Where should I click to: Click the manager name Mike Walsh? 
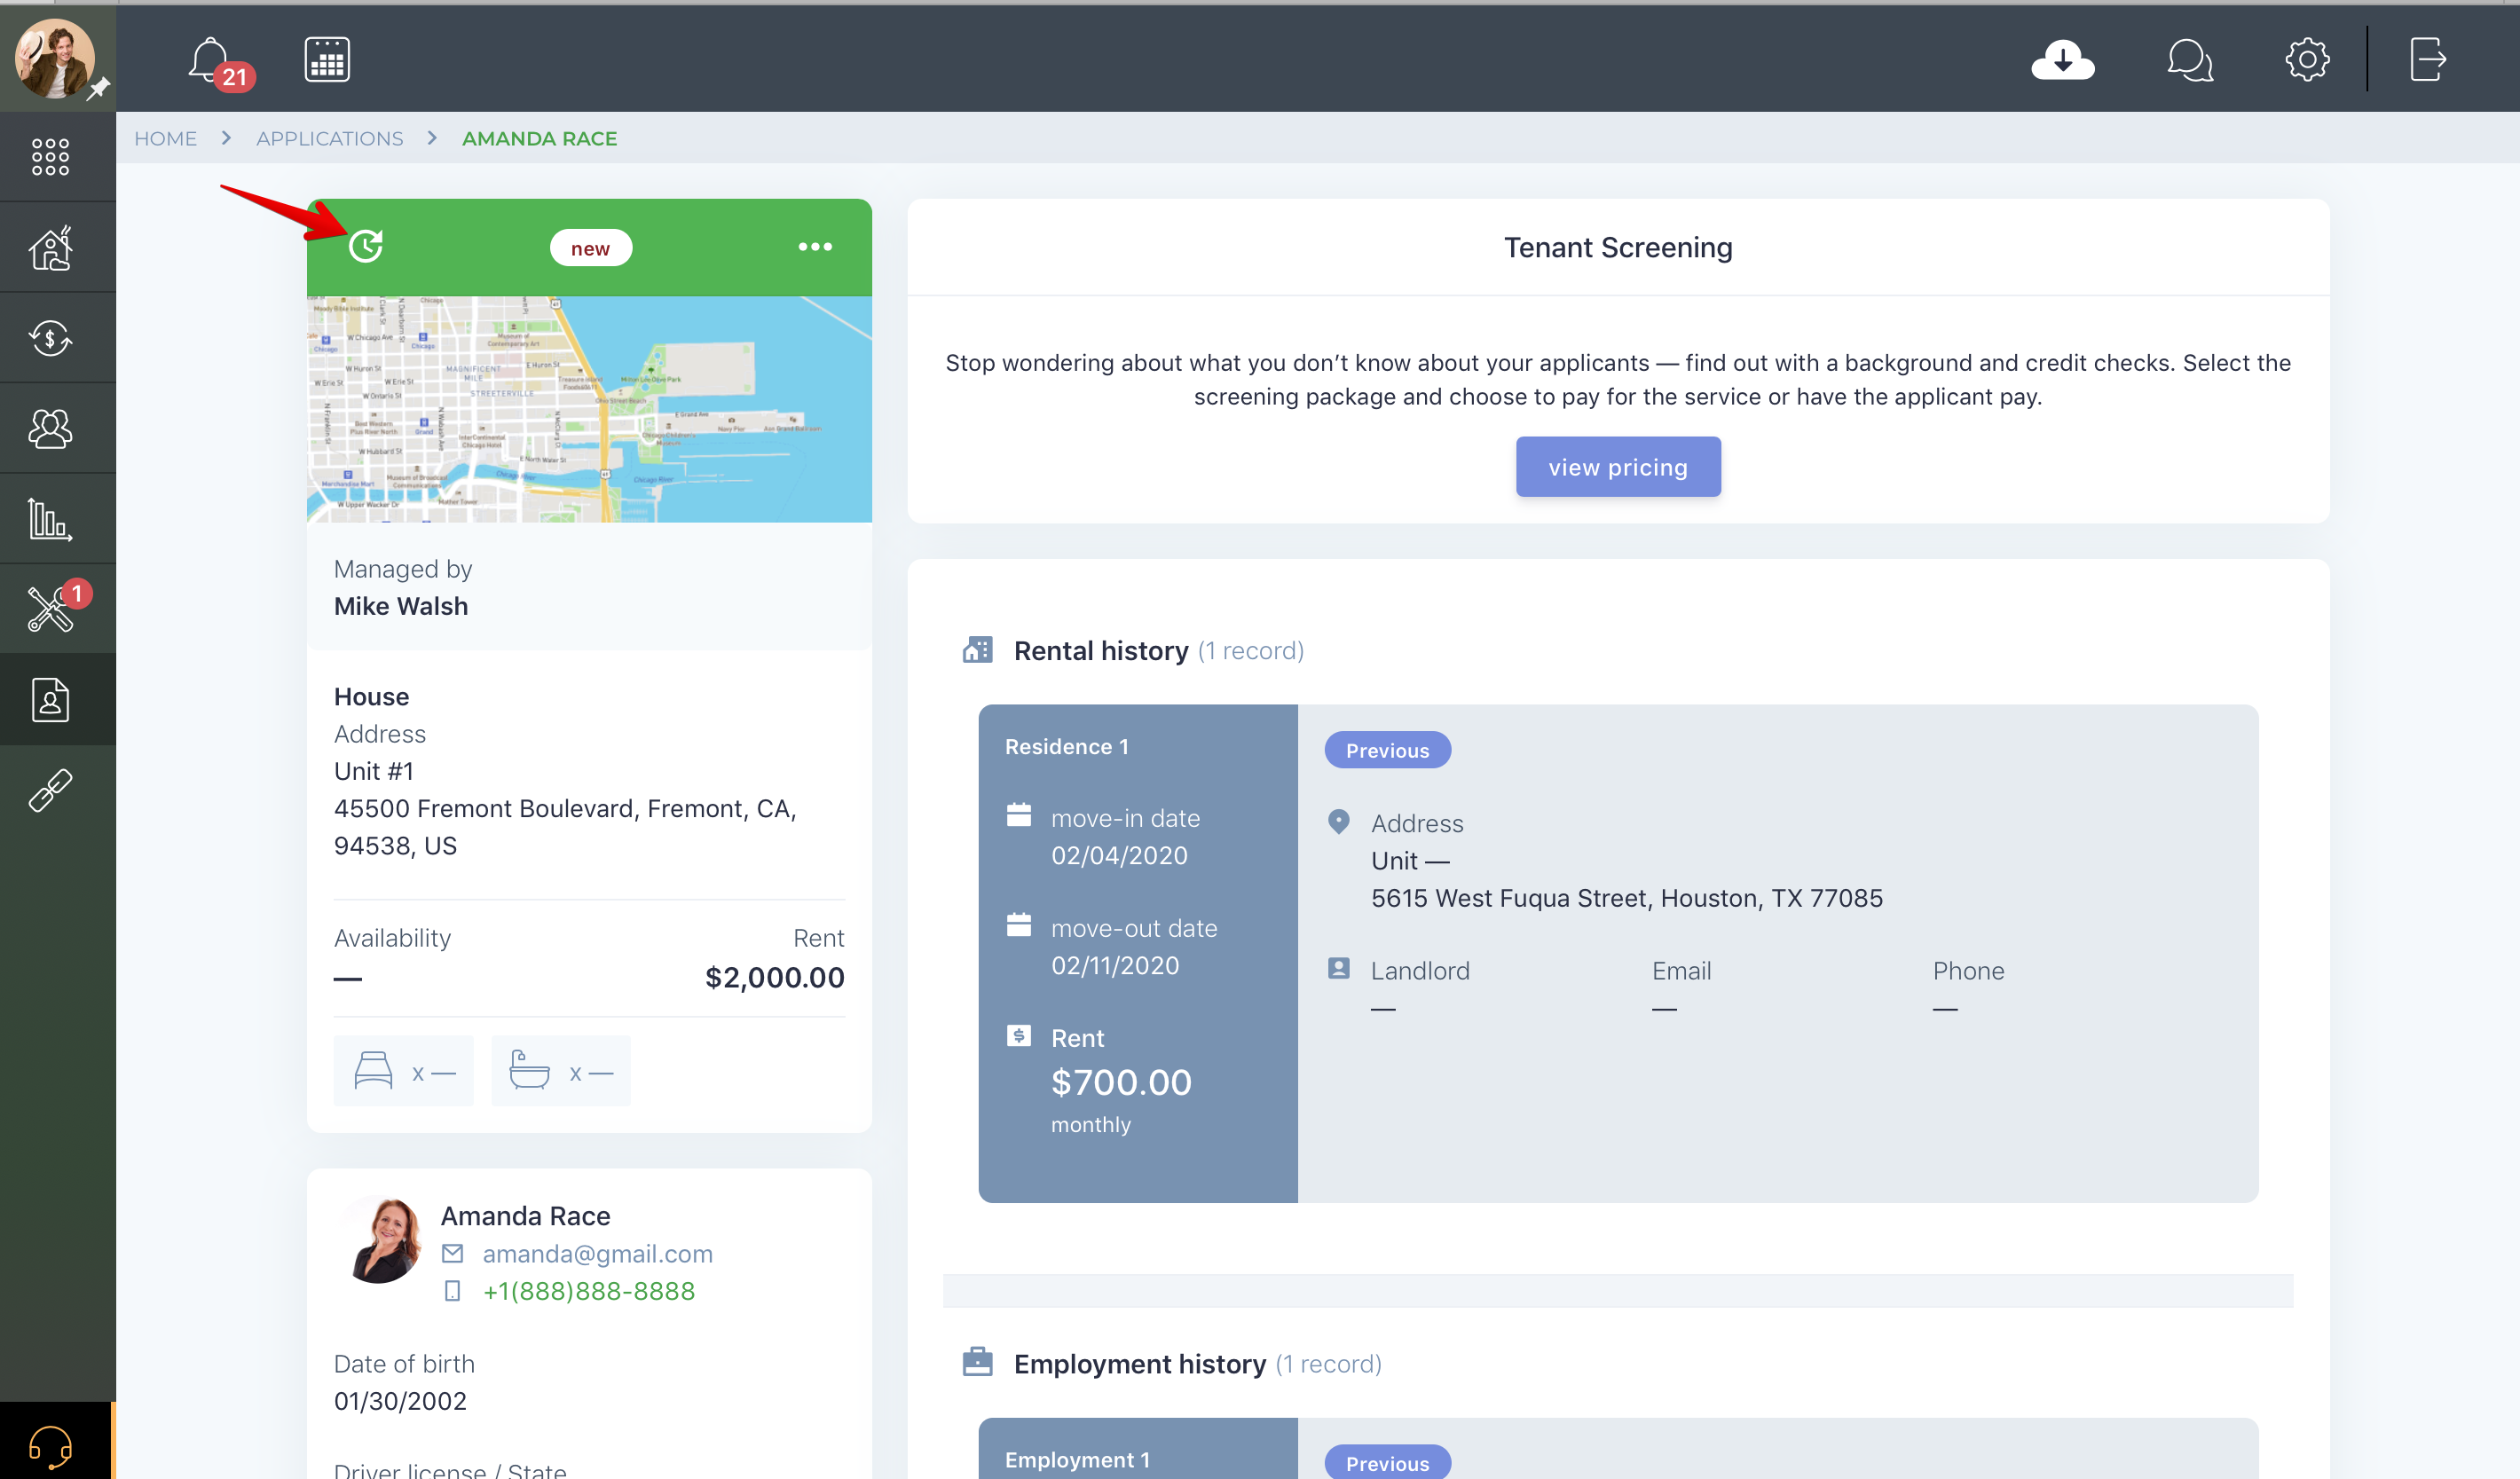tap(401, 606)
